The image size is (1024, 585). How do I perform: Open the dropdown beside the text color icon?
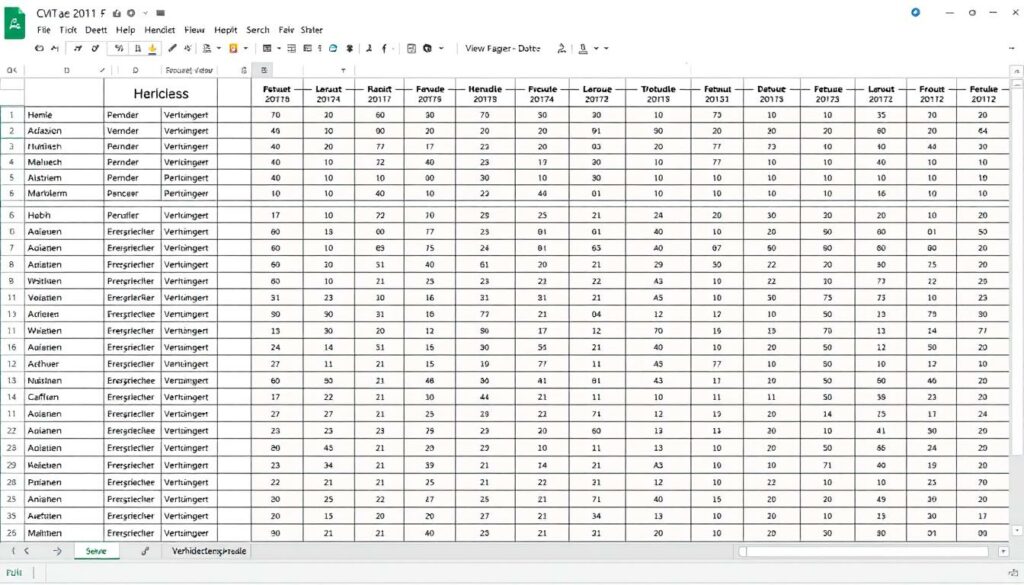[596, 48]
